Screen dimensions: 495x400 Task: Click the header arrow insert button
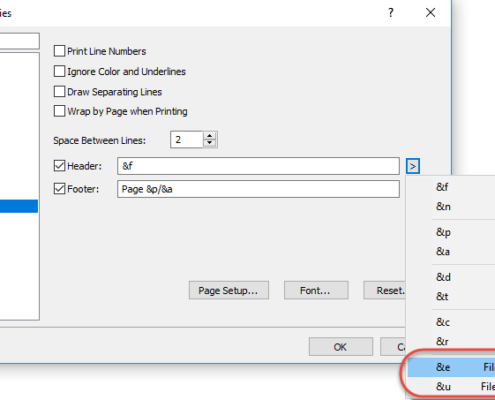pyautogui.click(x=413, y=166)
